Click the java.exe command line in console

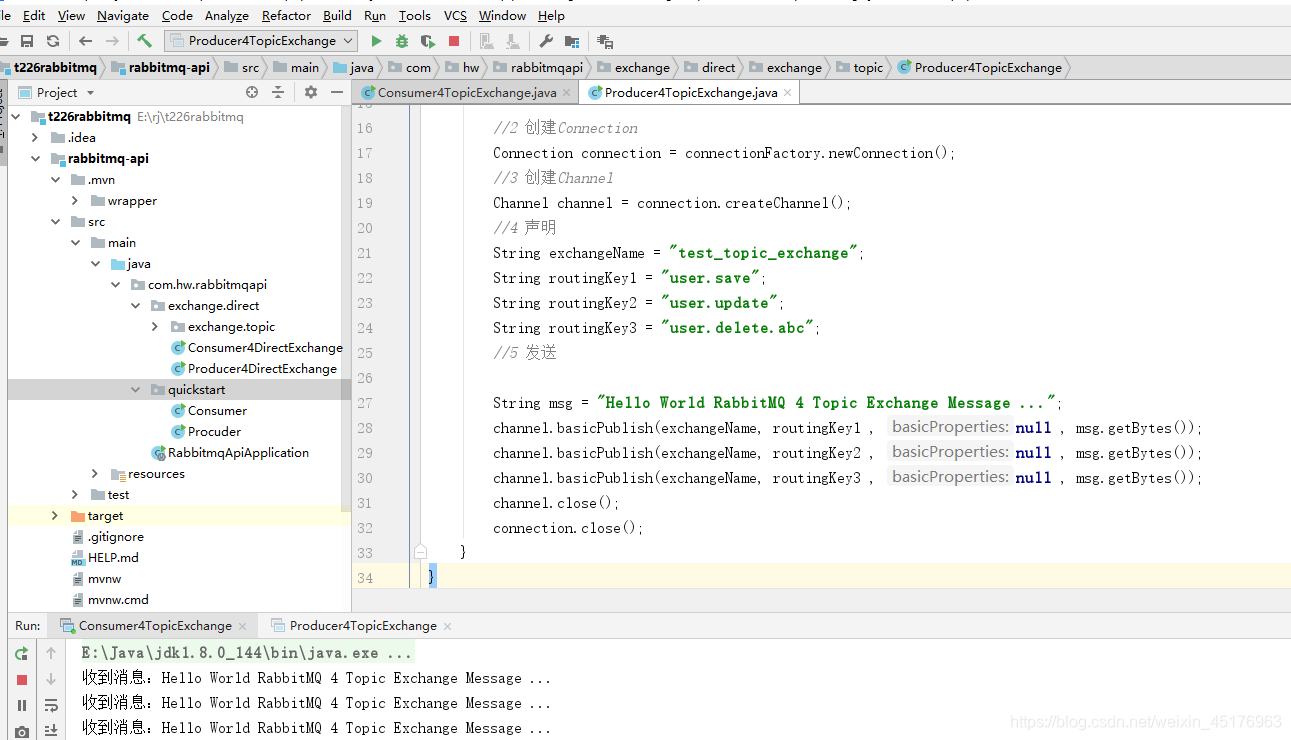coord(247,653)
